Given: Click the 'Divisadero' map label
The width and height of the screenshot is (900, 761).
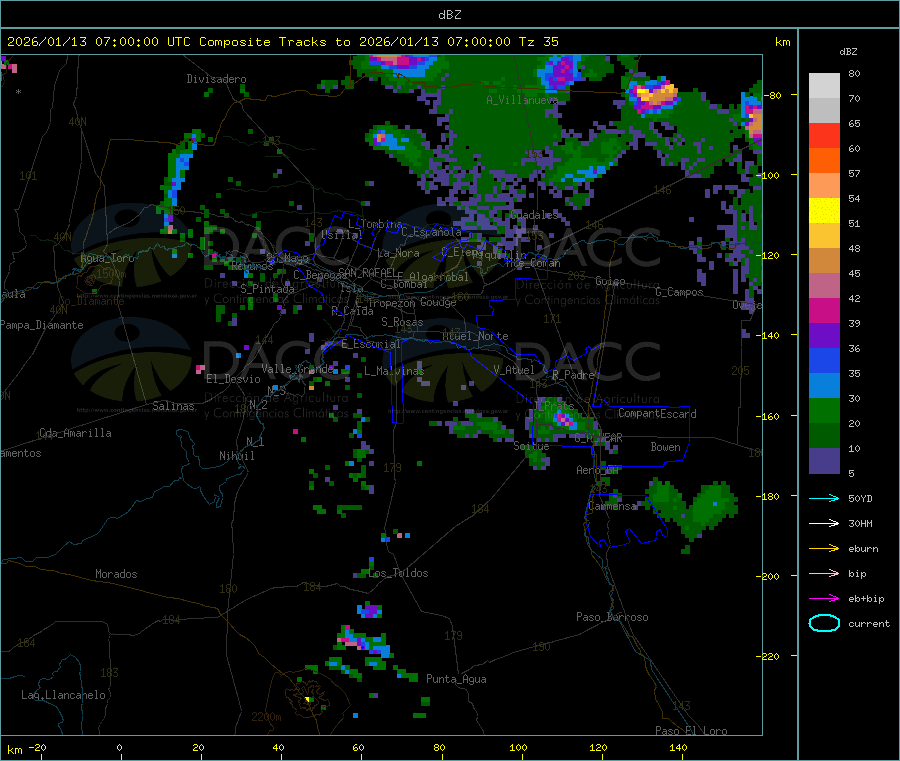Looking at the screenshot, I should [x=216, y=79].
